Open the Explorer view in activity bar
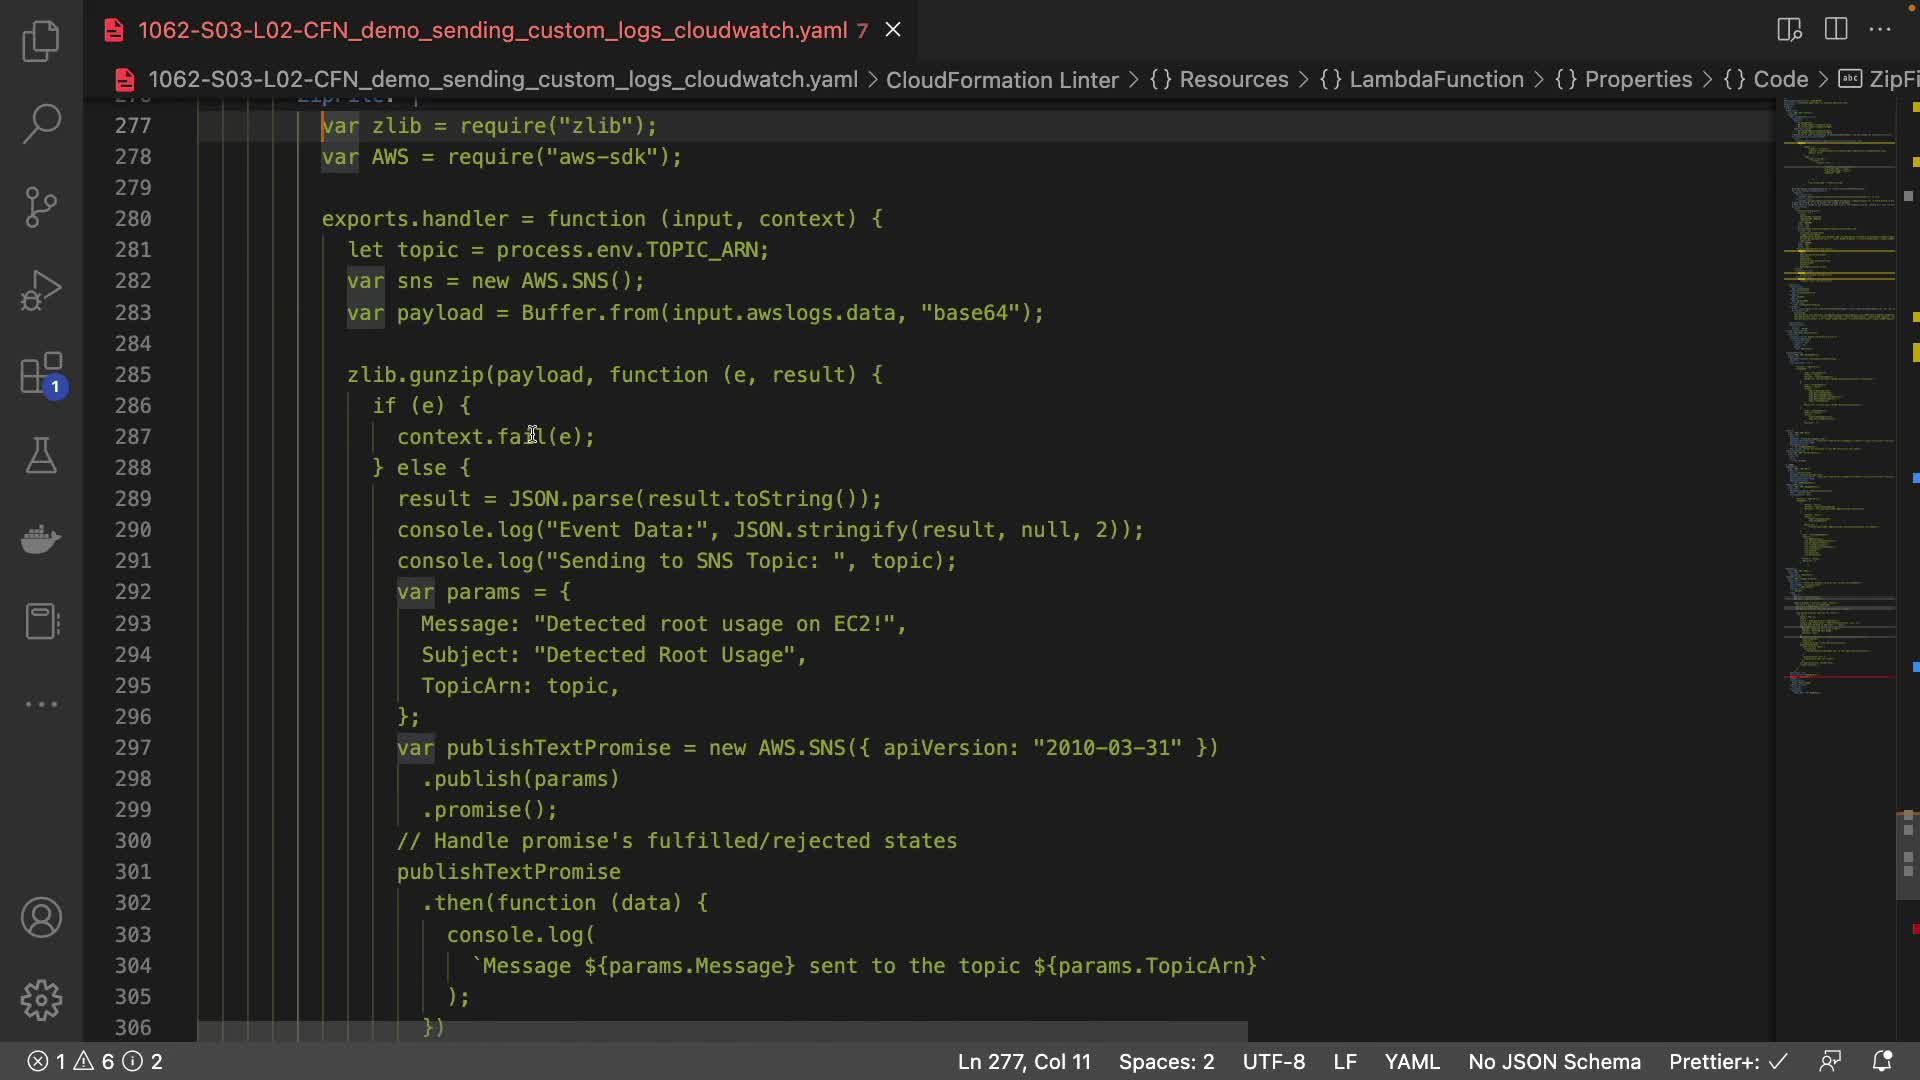Viewport: 1920px width, 1080px height. coord(41,41)
